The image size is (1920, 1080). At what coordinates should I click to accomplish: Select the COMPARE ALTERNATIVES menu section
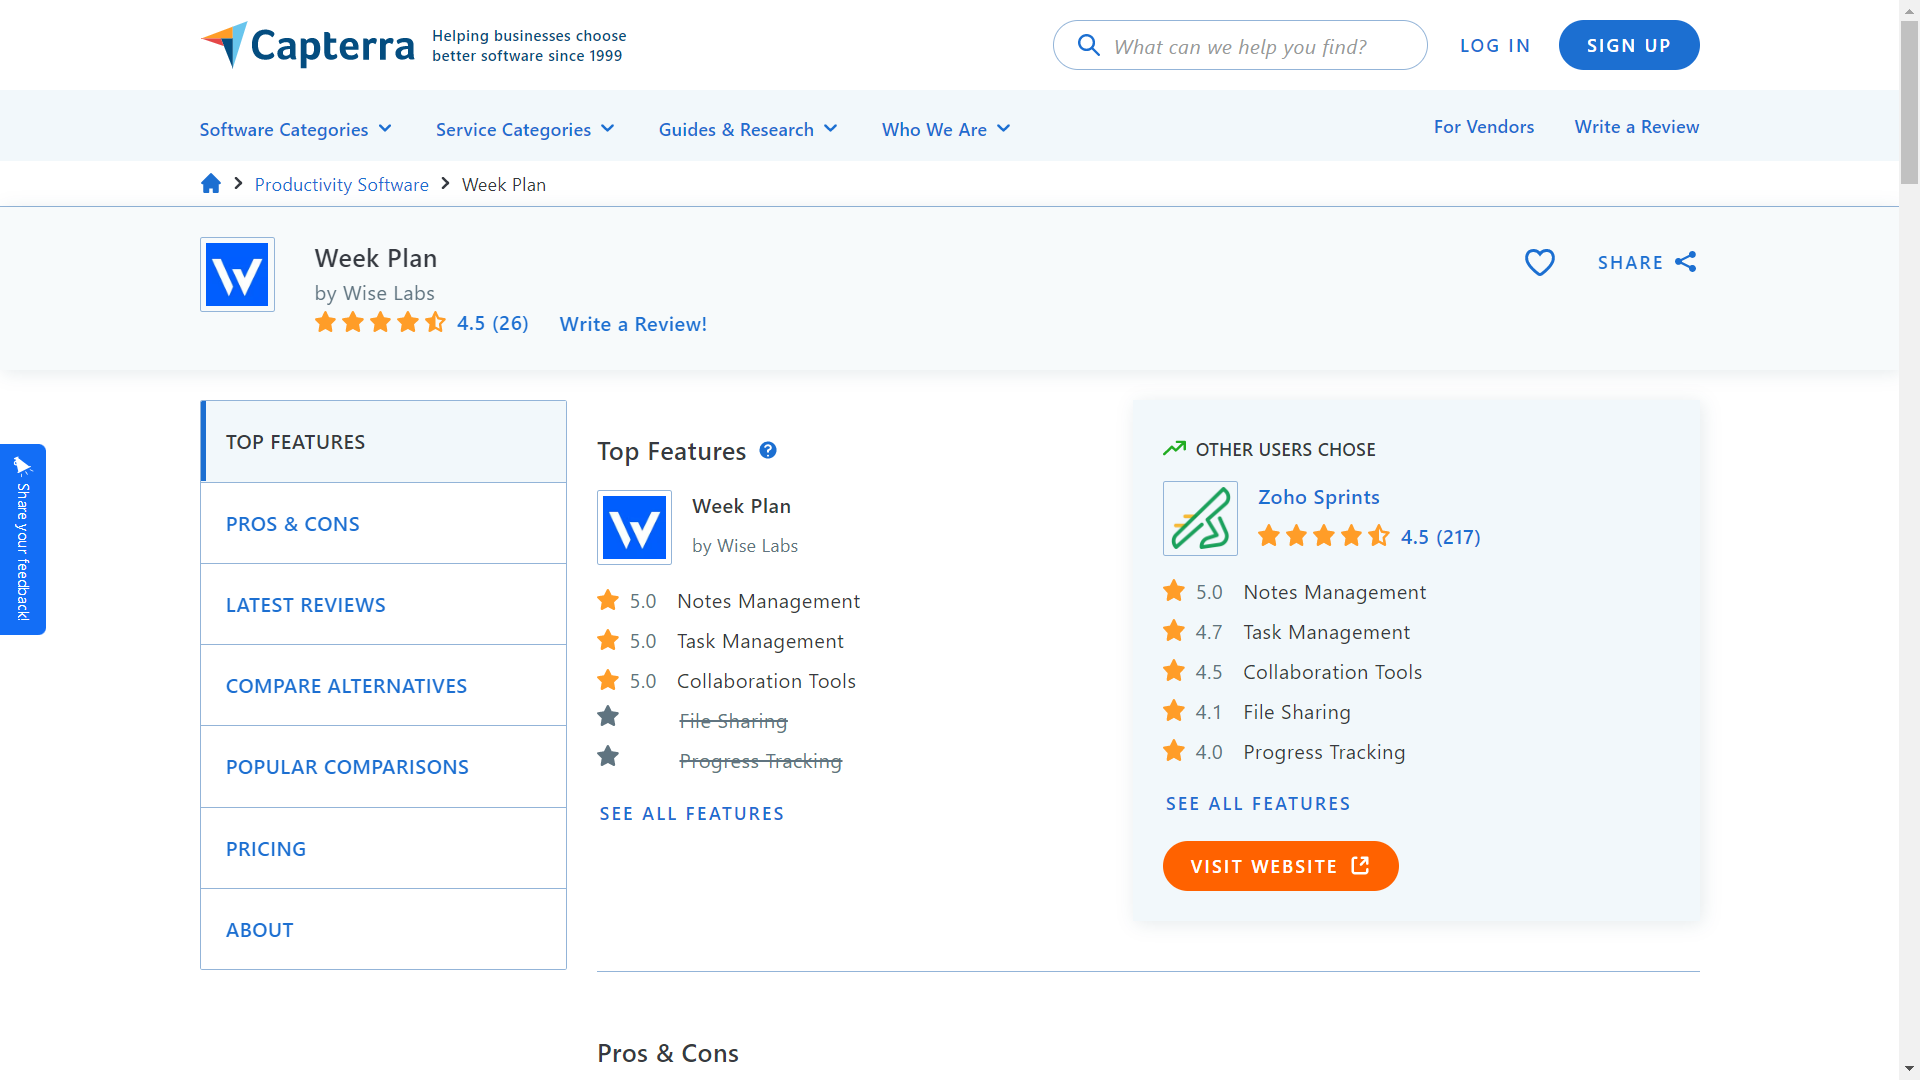coord(345,686)
